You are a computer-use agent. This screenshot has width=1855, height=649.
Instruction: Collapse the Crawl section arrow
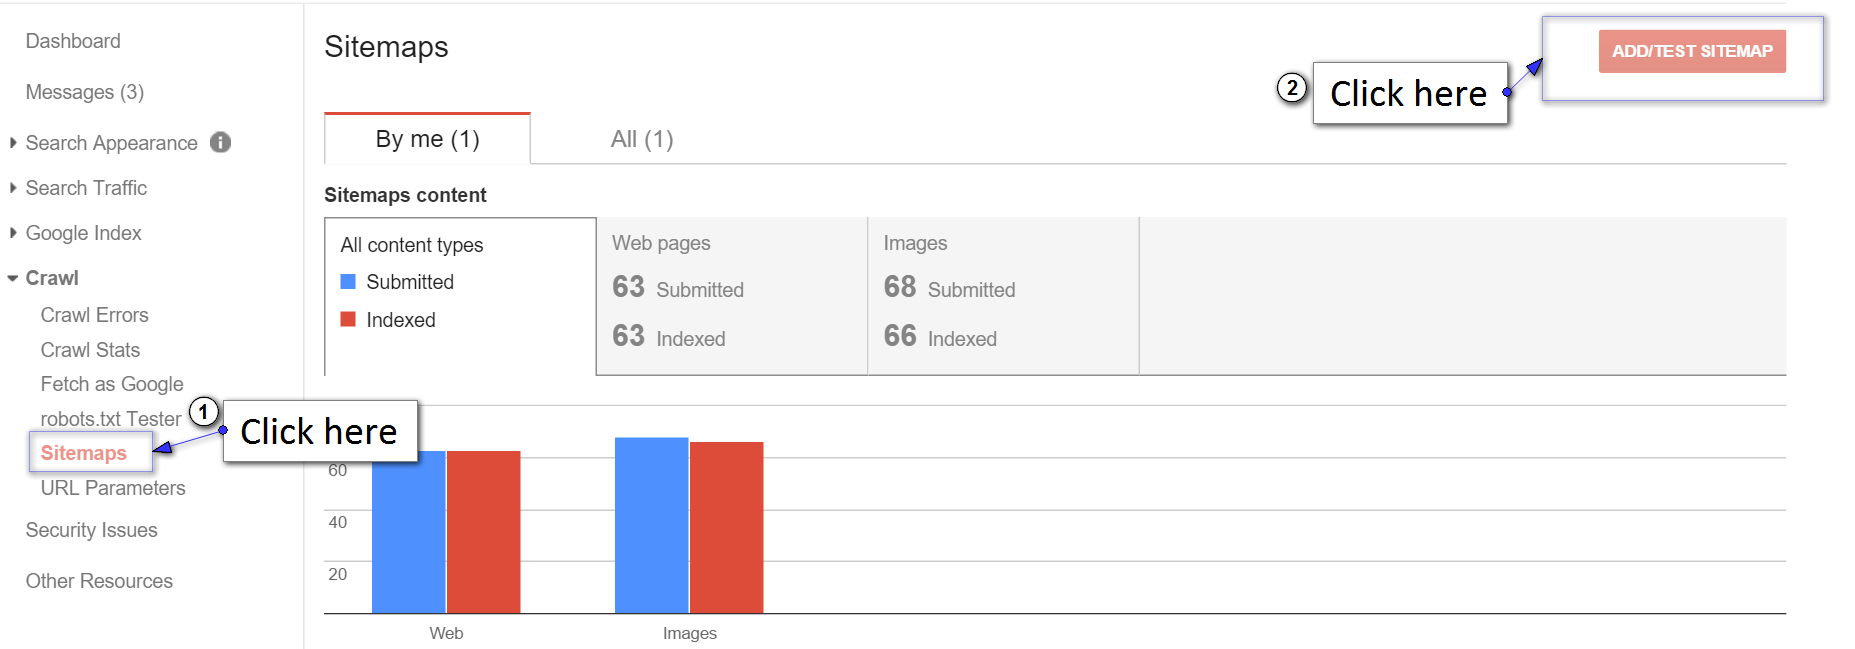[13, 278]
